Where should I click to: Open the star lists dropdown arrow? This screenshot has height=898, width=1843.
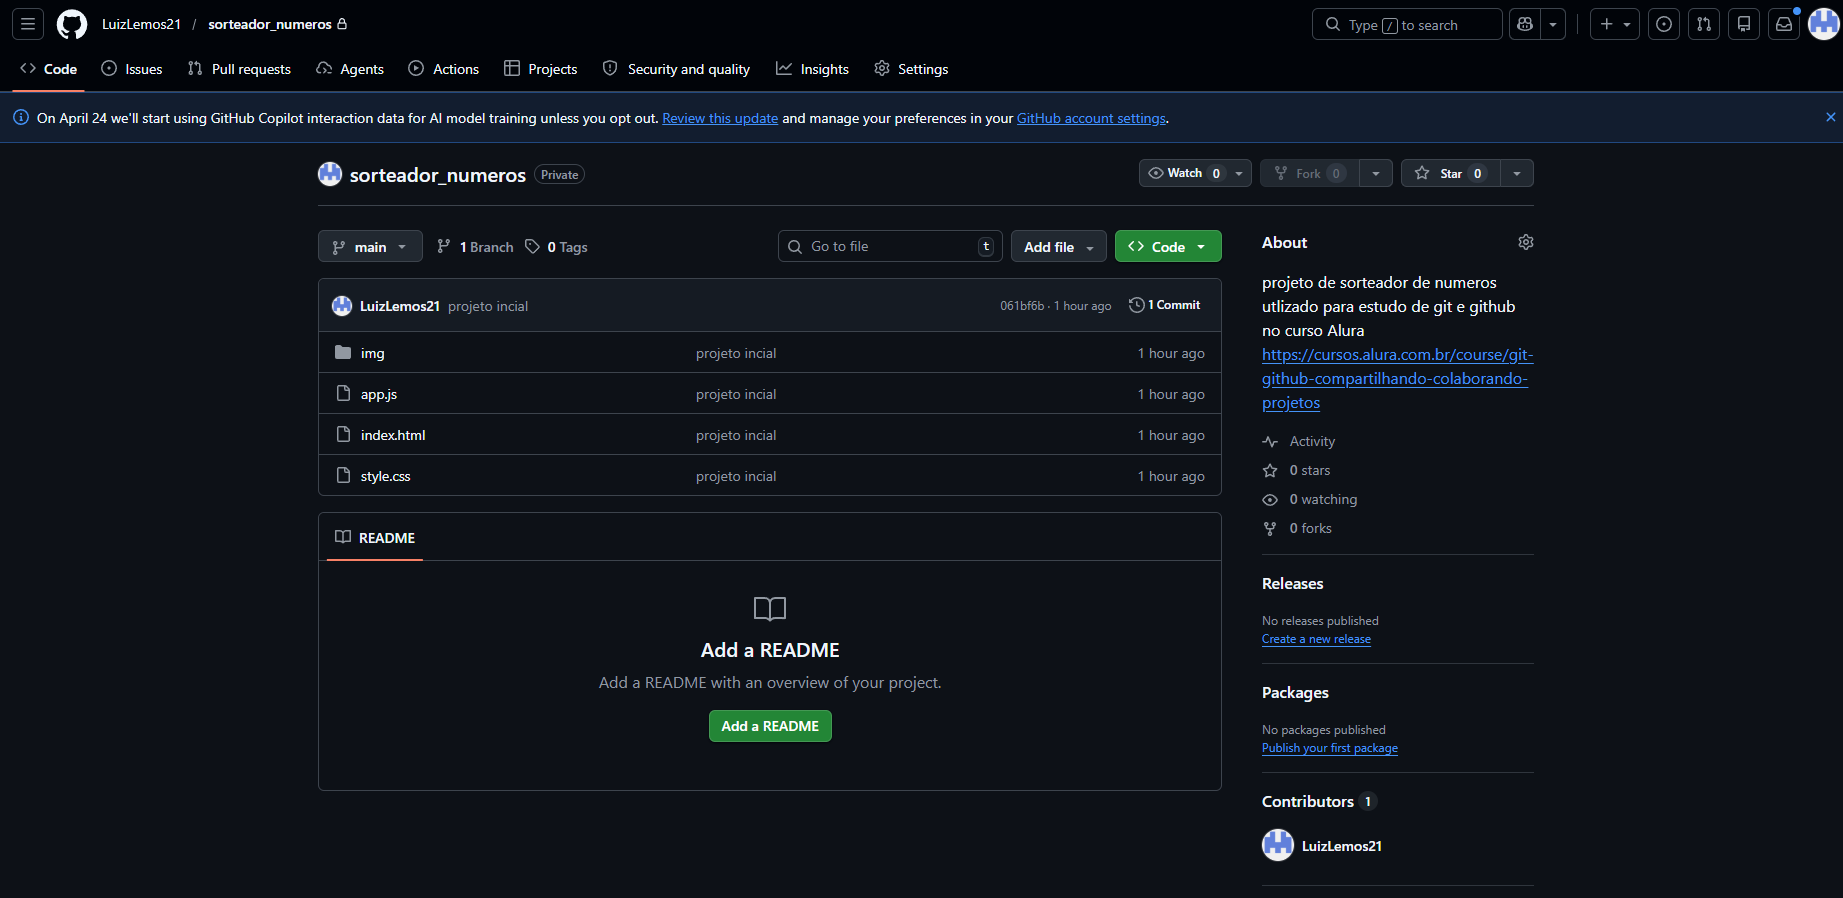pos(1517,173)
